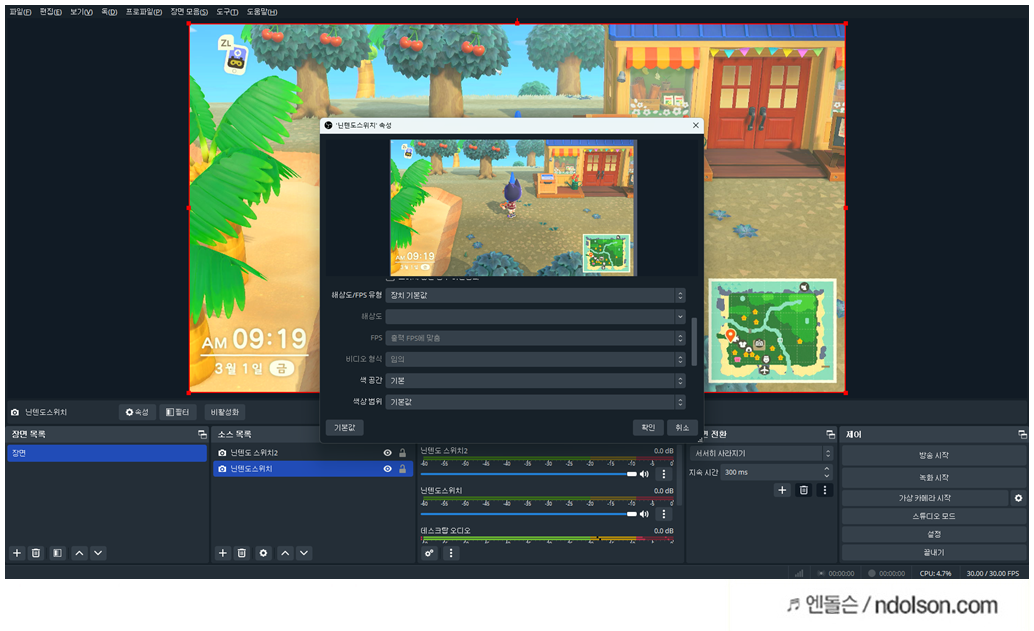Open the FPS dropdown

pyautogui.click(x=535, y=338)
